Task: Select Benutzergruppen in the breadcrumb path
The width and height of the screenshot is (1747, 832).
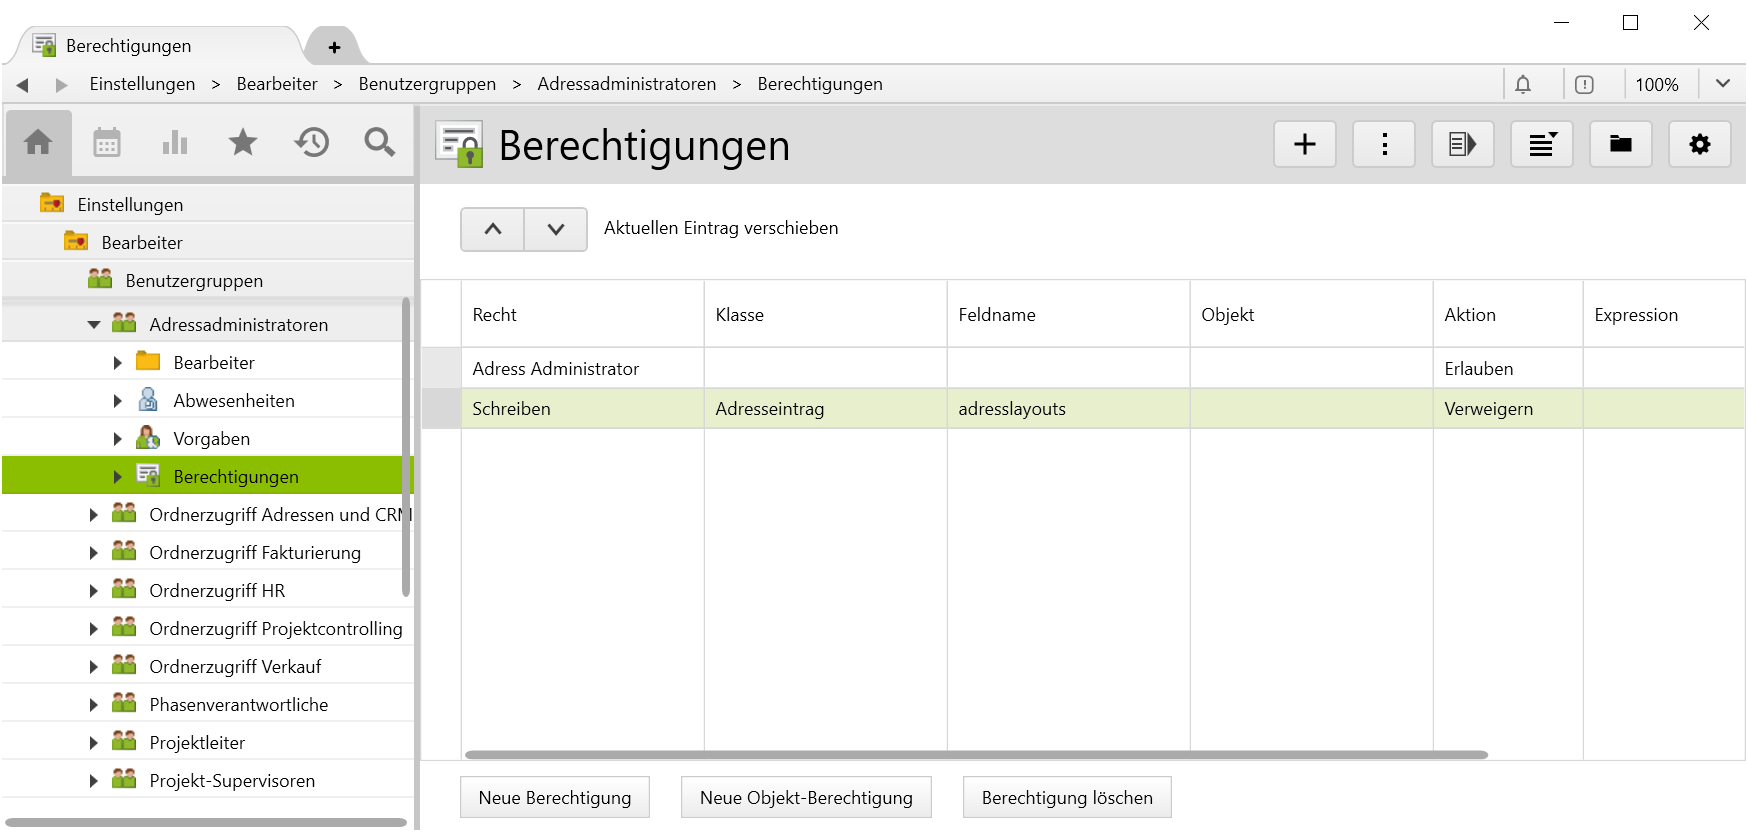Action: [x=427, y=84]
